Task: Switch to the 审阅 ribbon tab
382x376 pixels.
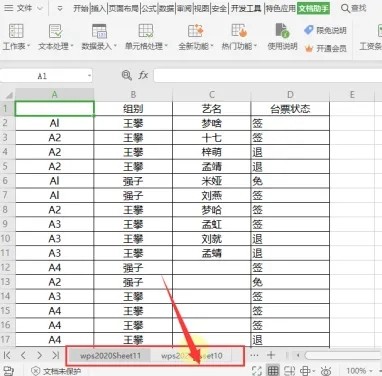Action: [x=184, y=8]
